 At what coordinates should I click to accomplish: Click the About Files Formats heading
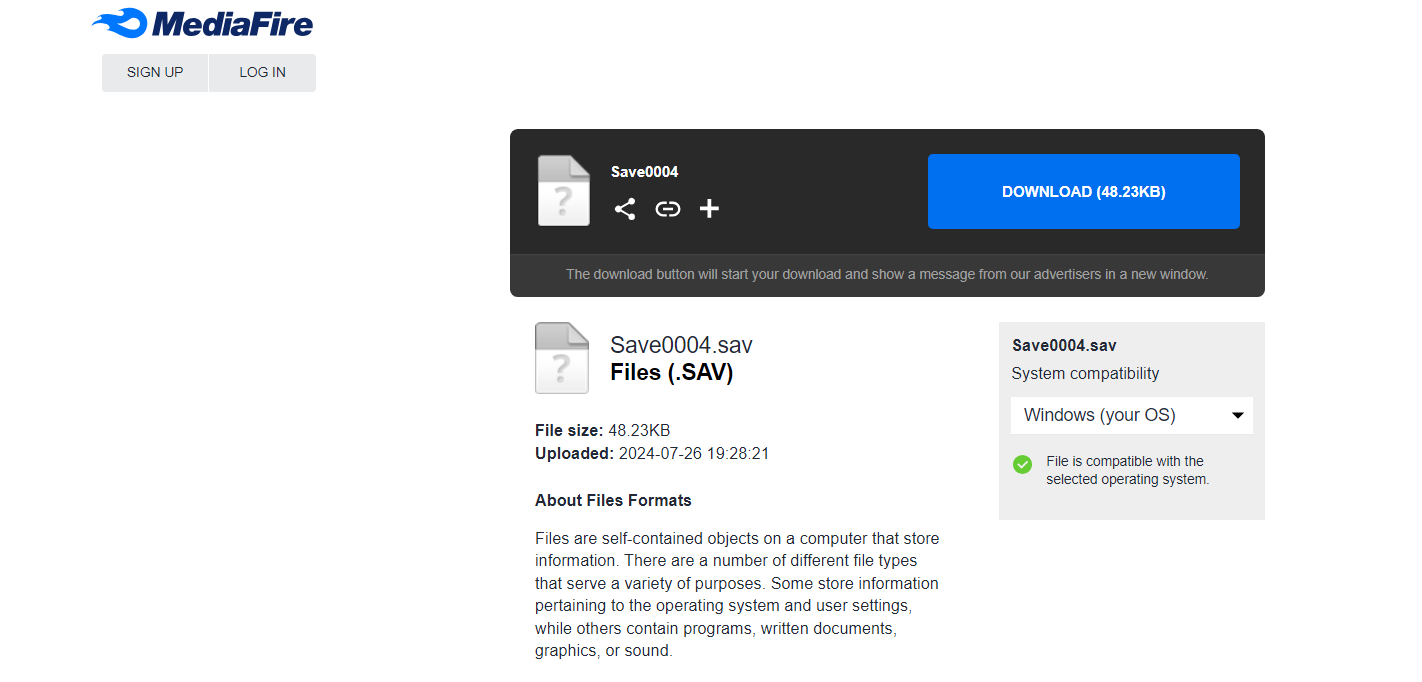pos(613,500)
